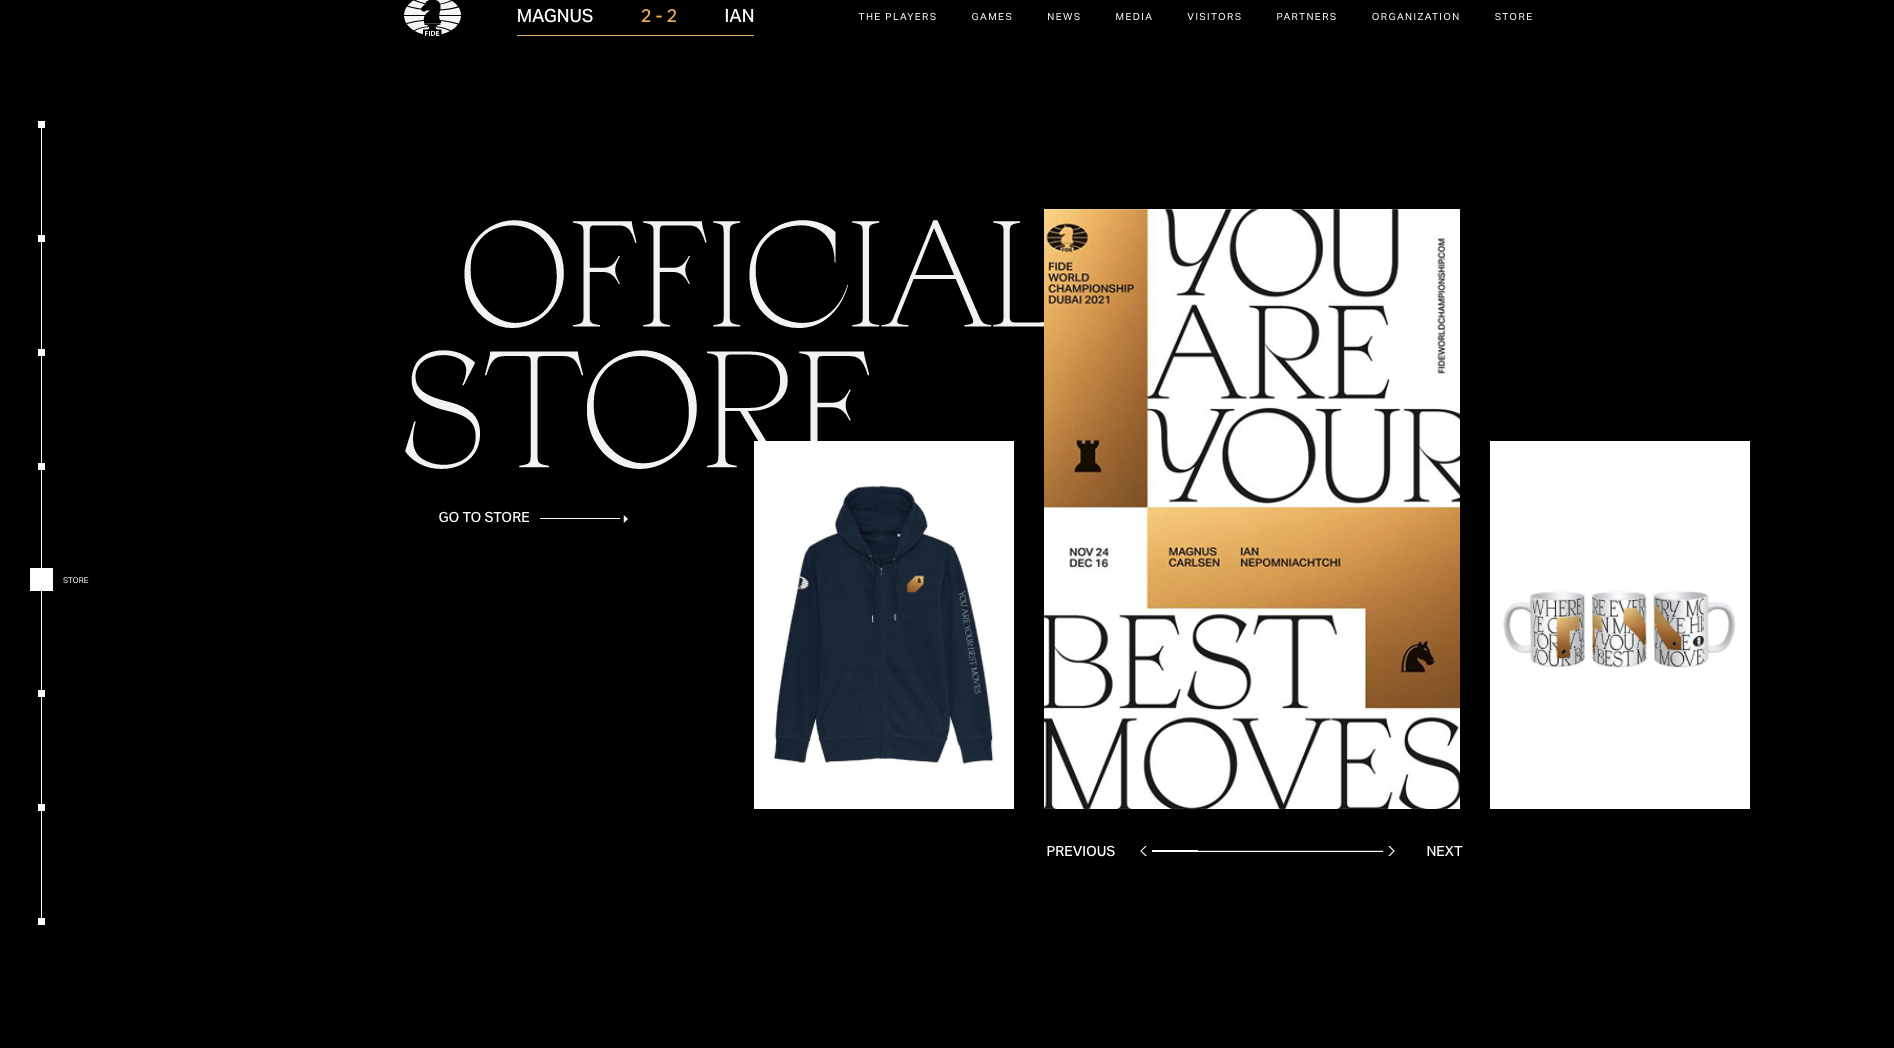1894x1048 pixels.
Task: Open the Organization menu item
Action: [x=1415, y=17]
